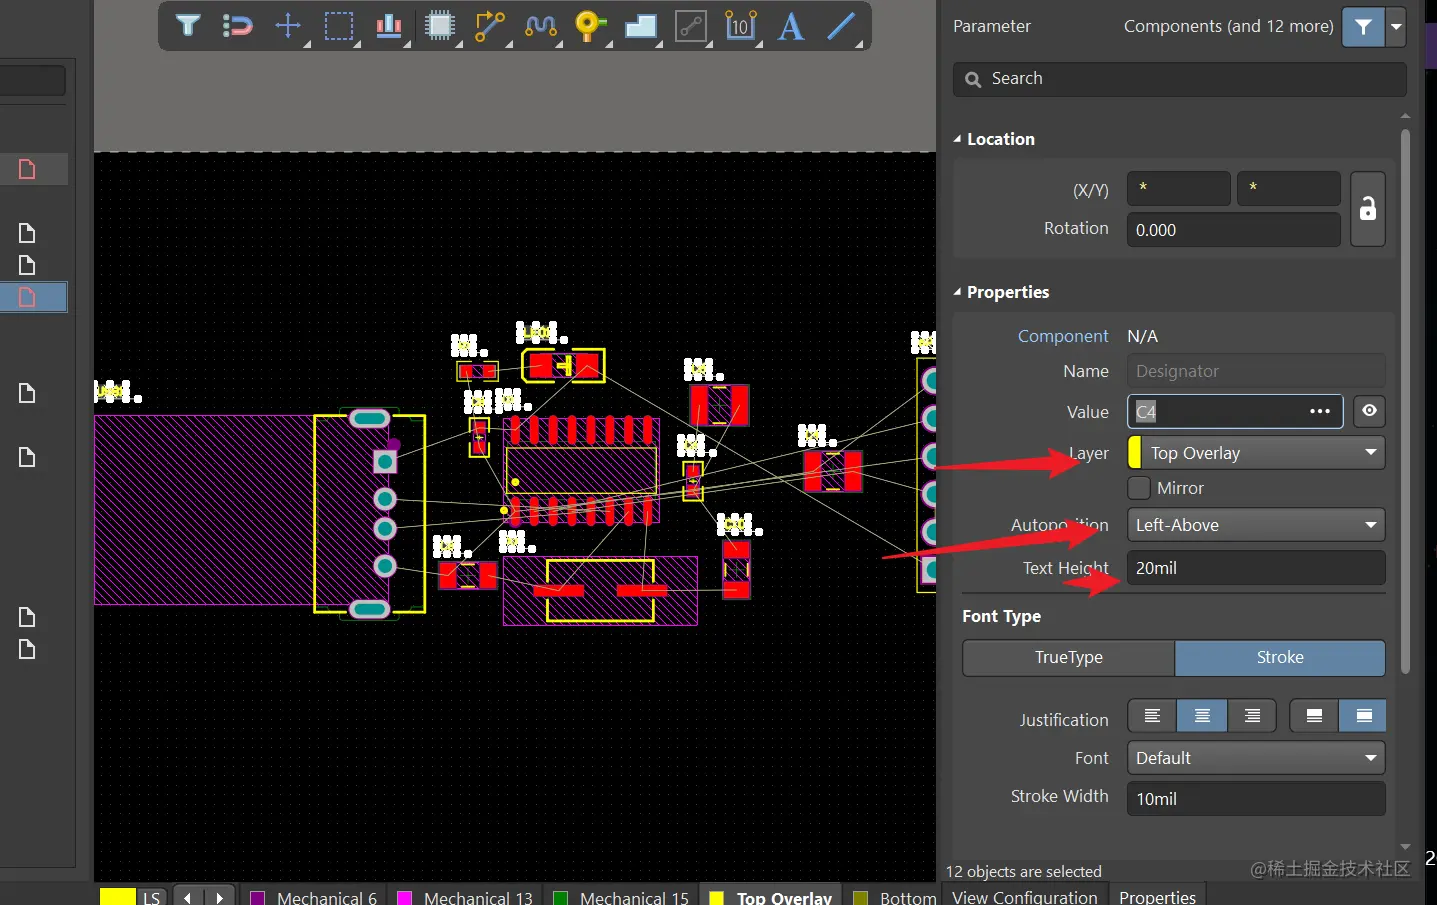Switch to the Mechanical 13 layer tab
The image size is (1437, 905).
[466, 897]
